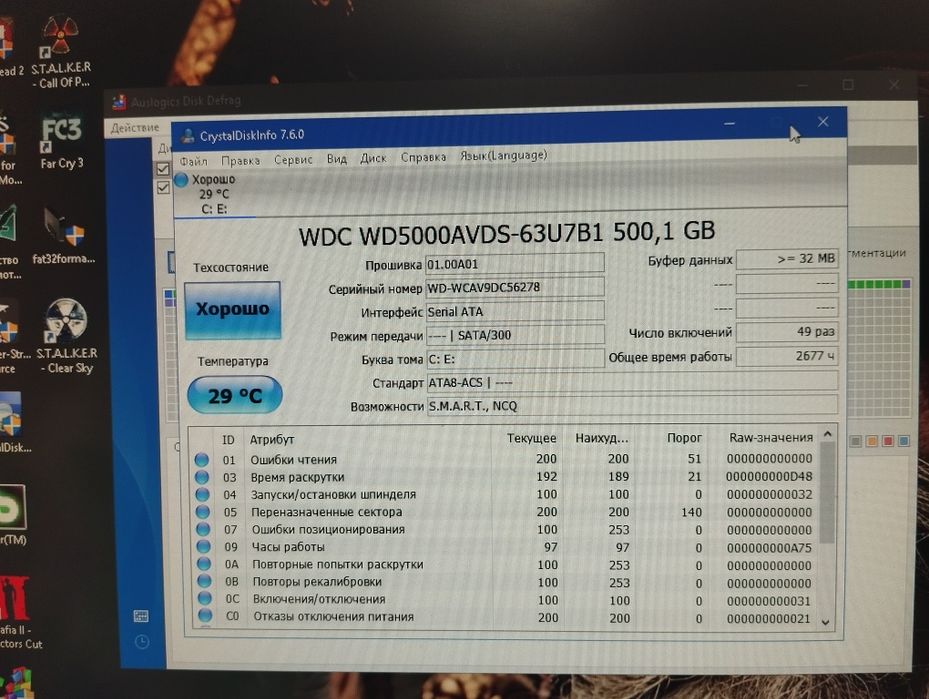929x699 pixels.
Task: Click the disk title WDC WD5000AVDS-63U7B1 500,1 GB
Action: (x=507, y=233)
